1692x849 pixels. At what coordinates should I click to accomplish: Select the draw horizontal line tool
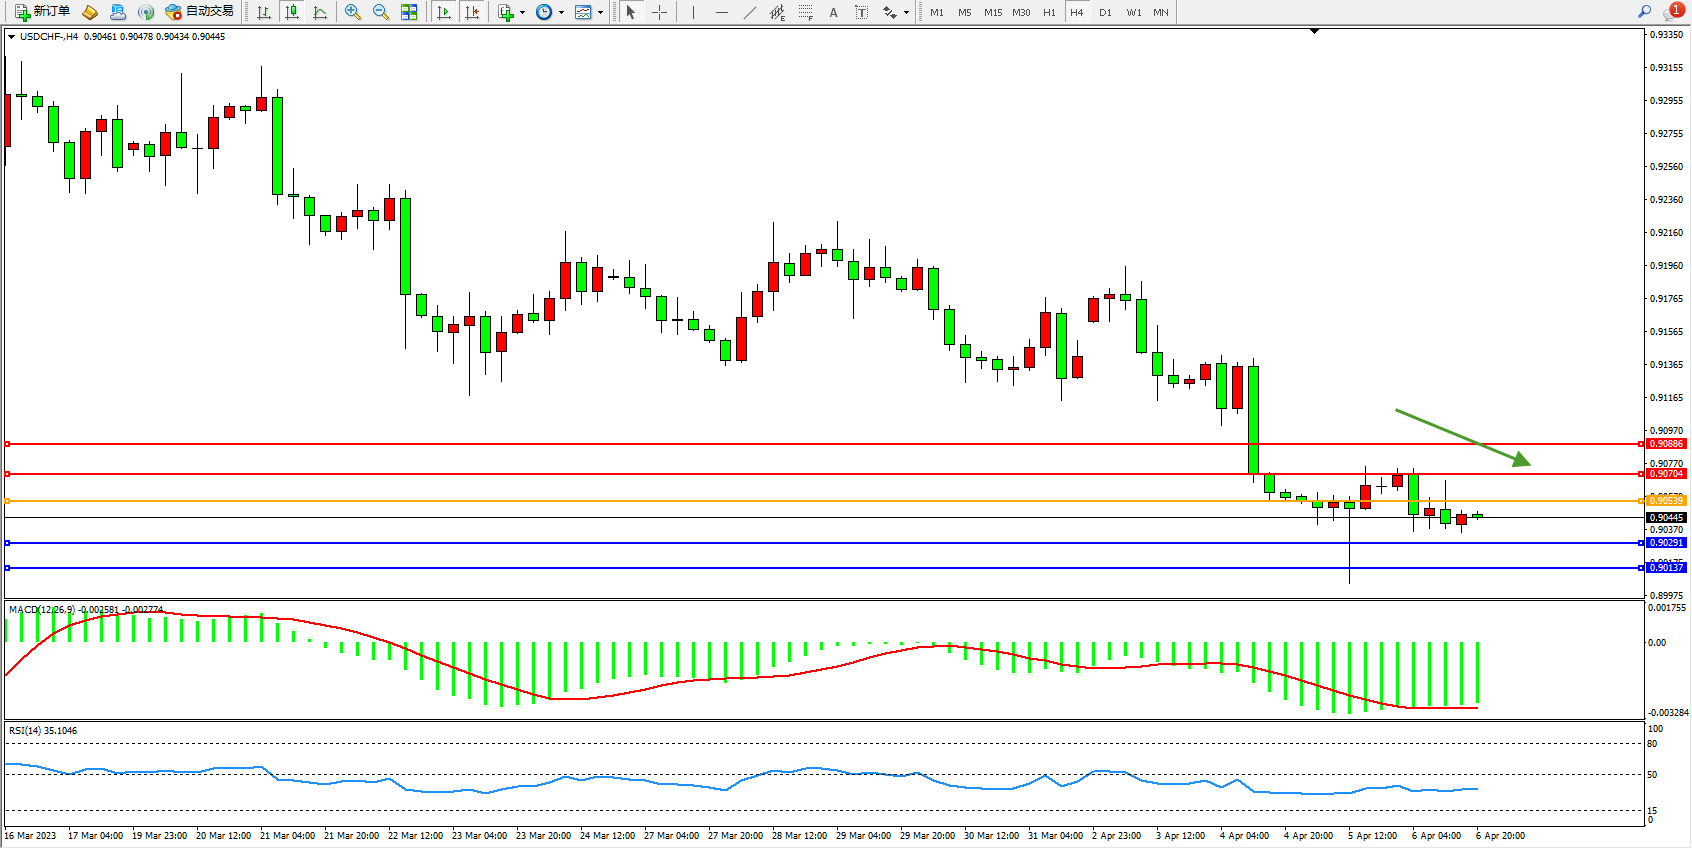pos(722,12)
